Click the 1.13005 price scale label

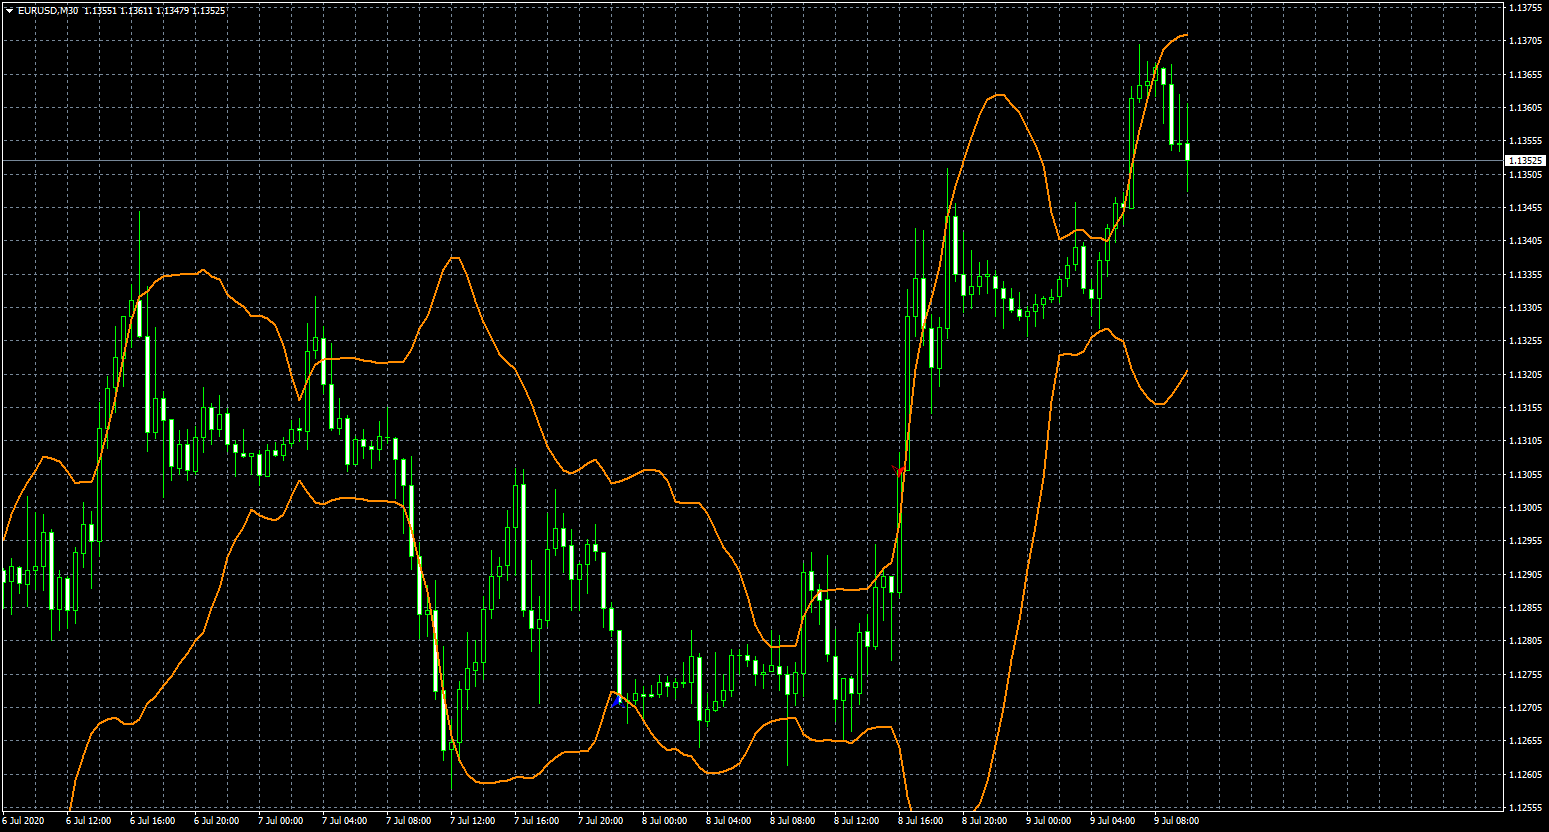tap(1525, 508)
